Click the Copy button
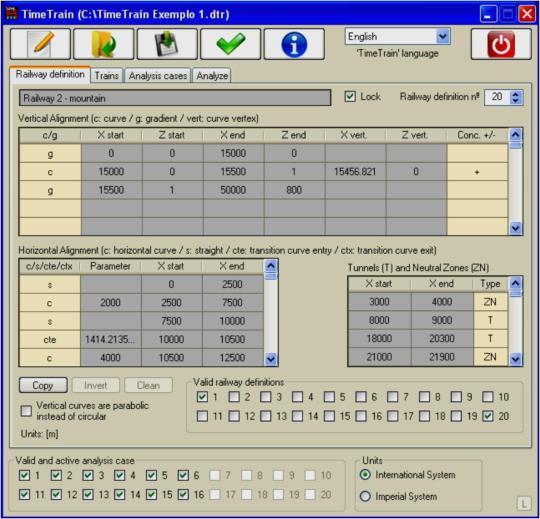The height and width of the screenshot is (519, 540). tap(43, 385)
